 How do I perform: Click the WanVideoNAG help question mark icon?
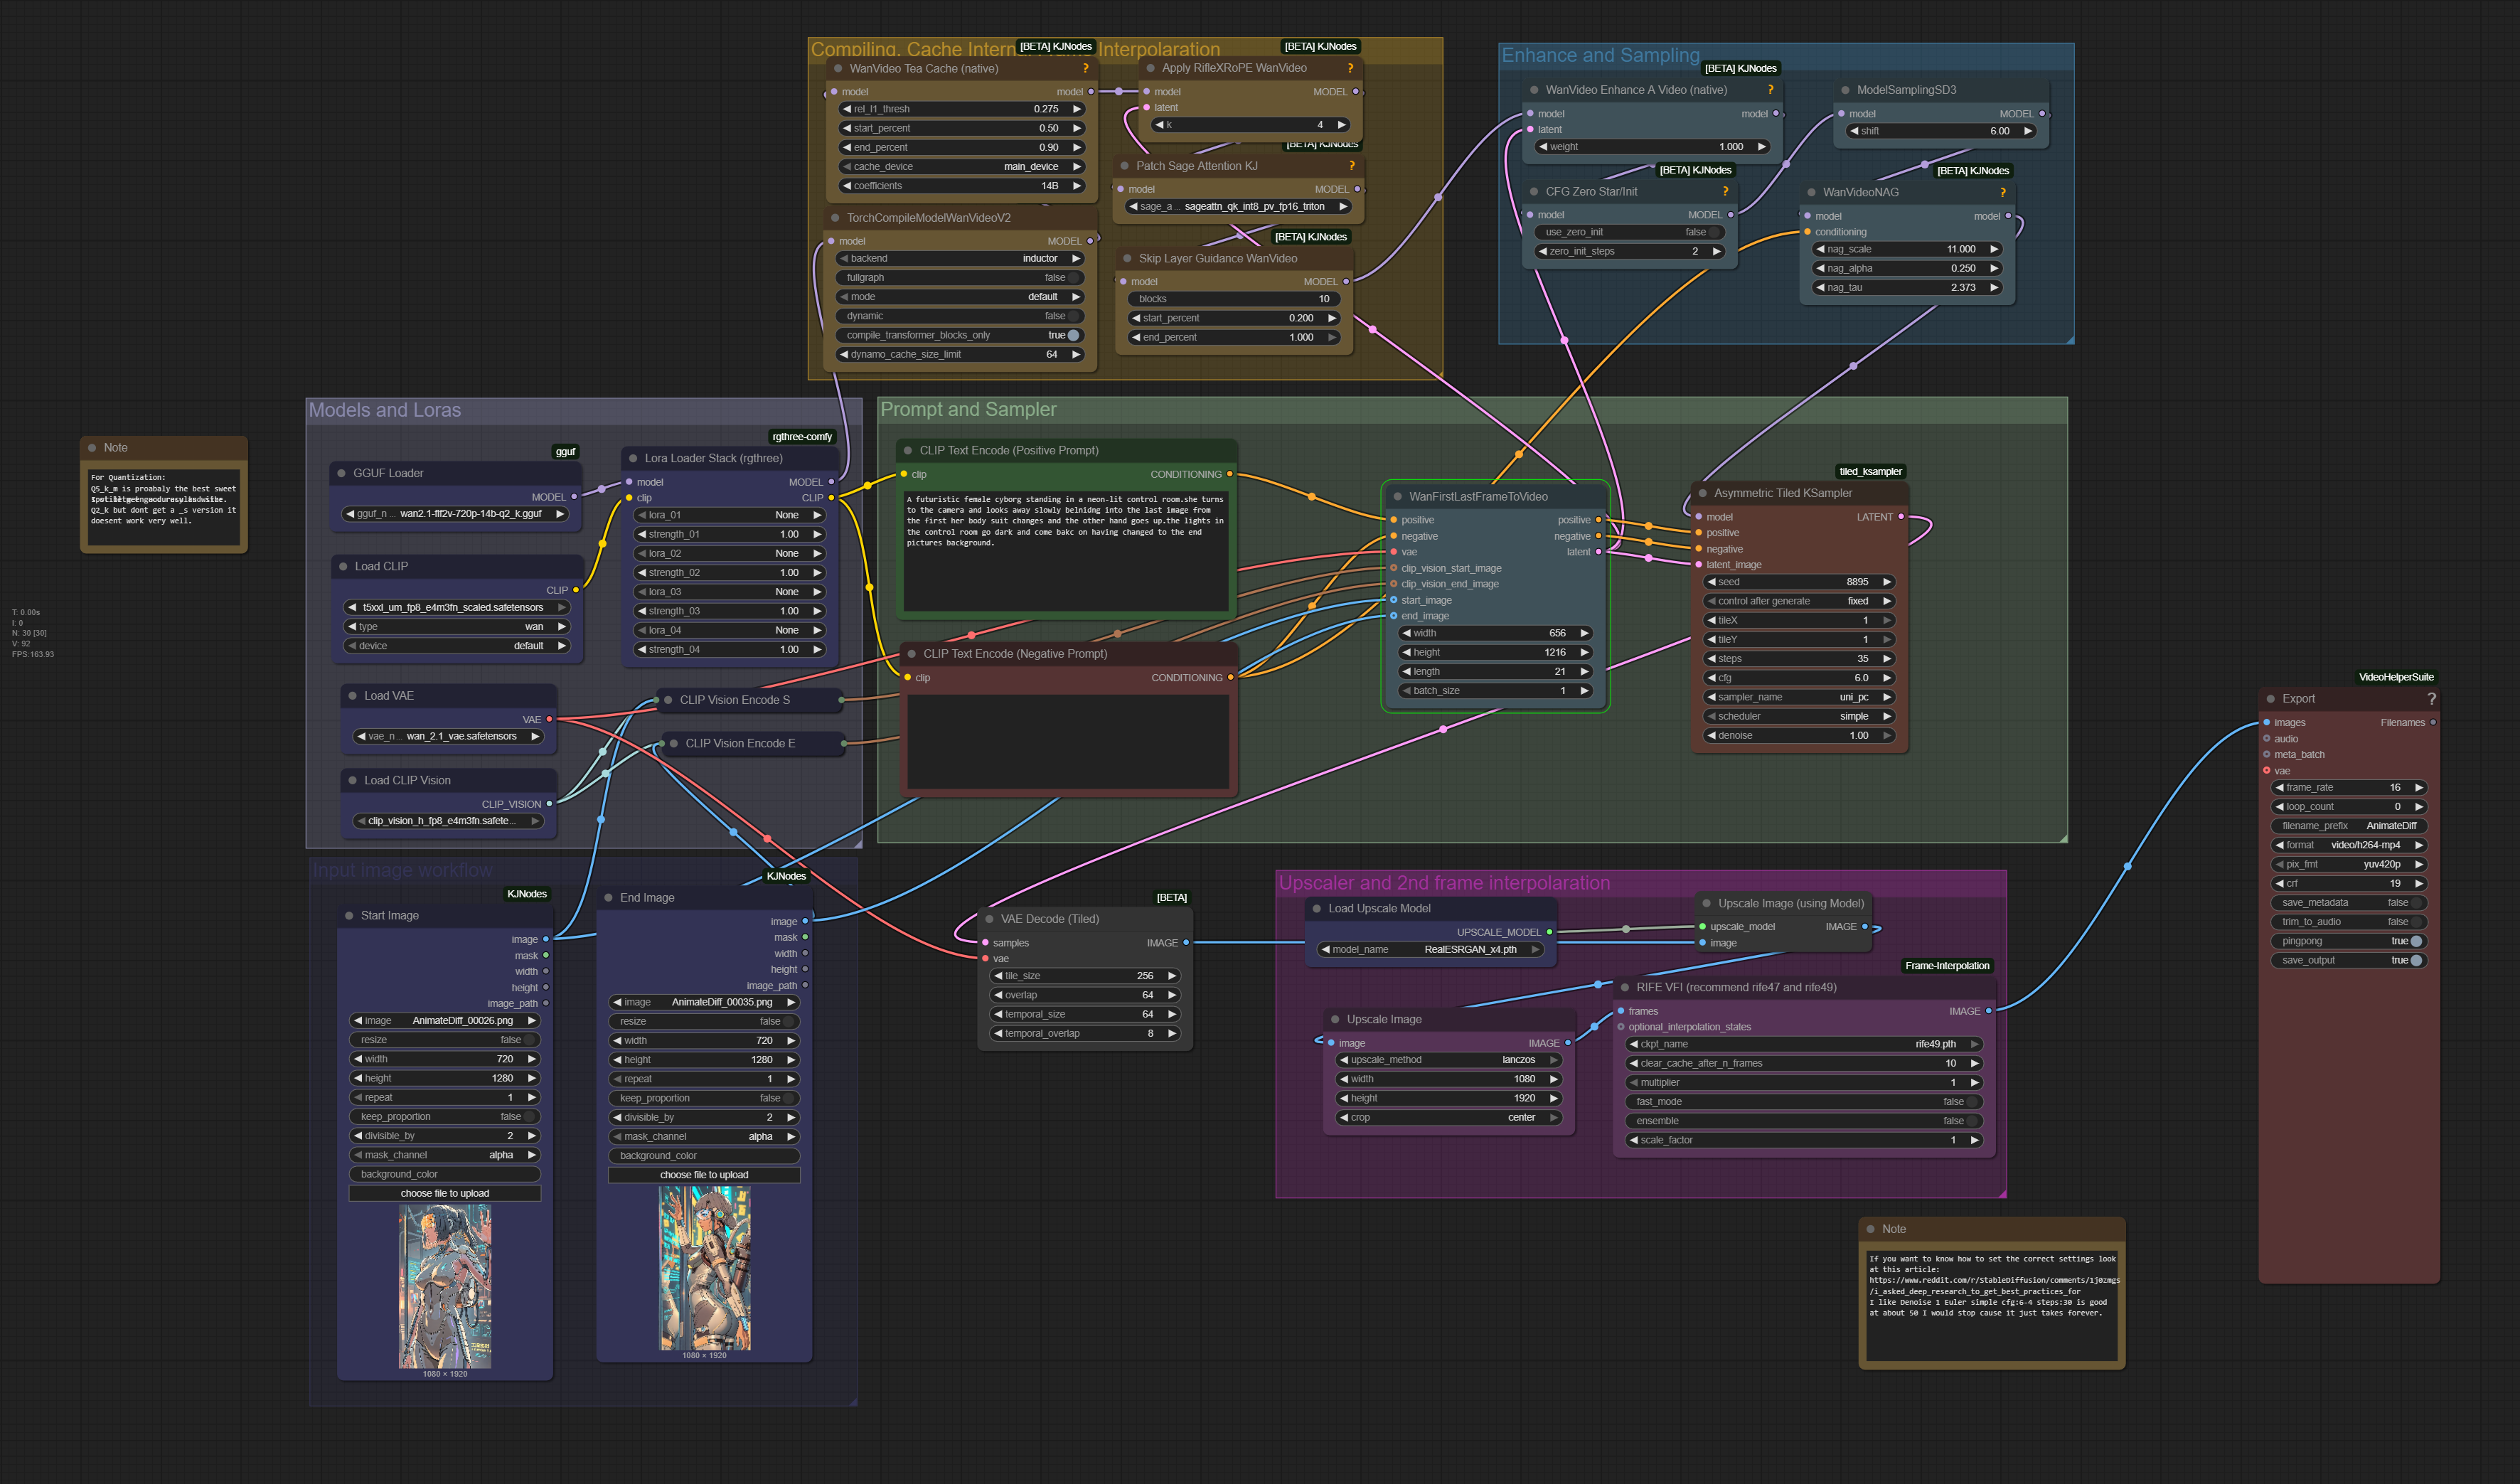click(x=2002, y=192)
